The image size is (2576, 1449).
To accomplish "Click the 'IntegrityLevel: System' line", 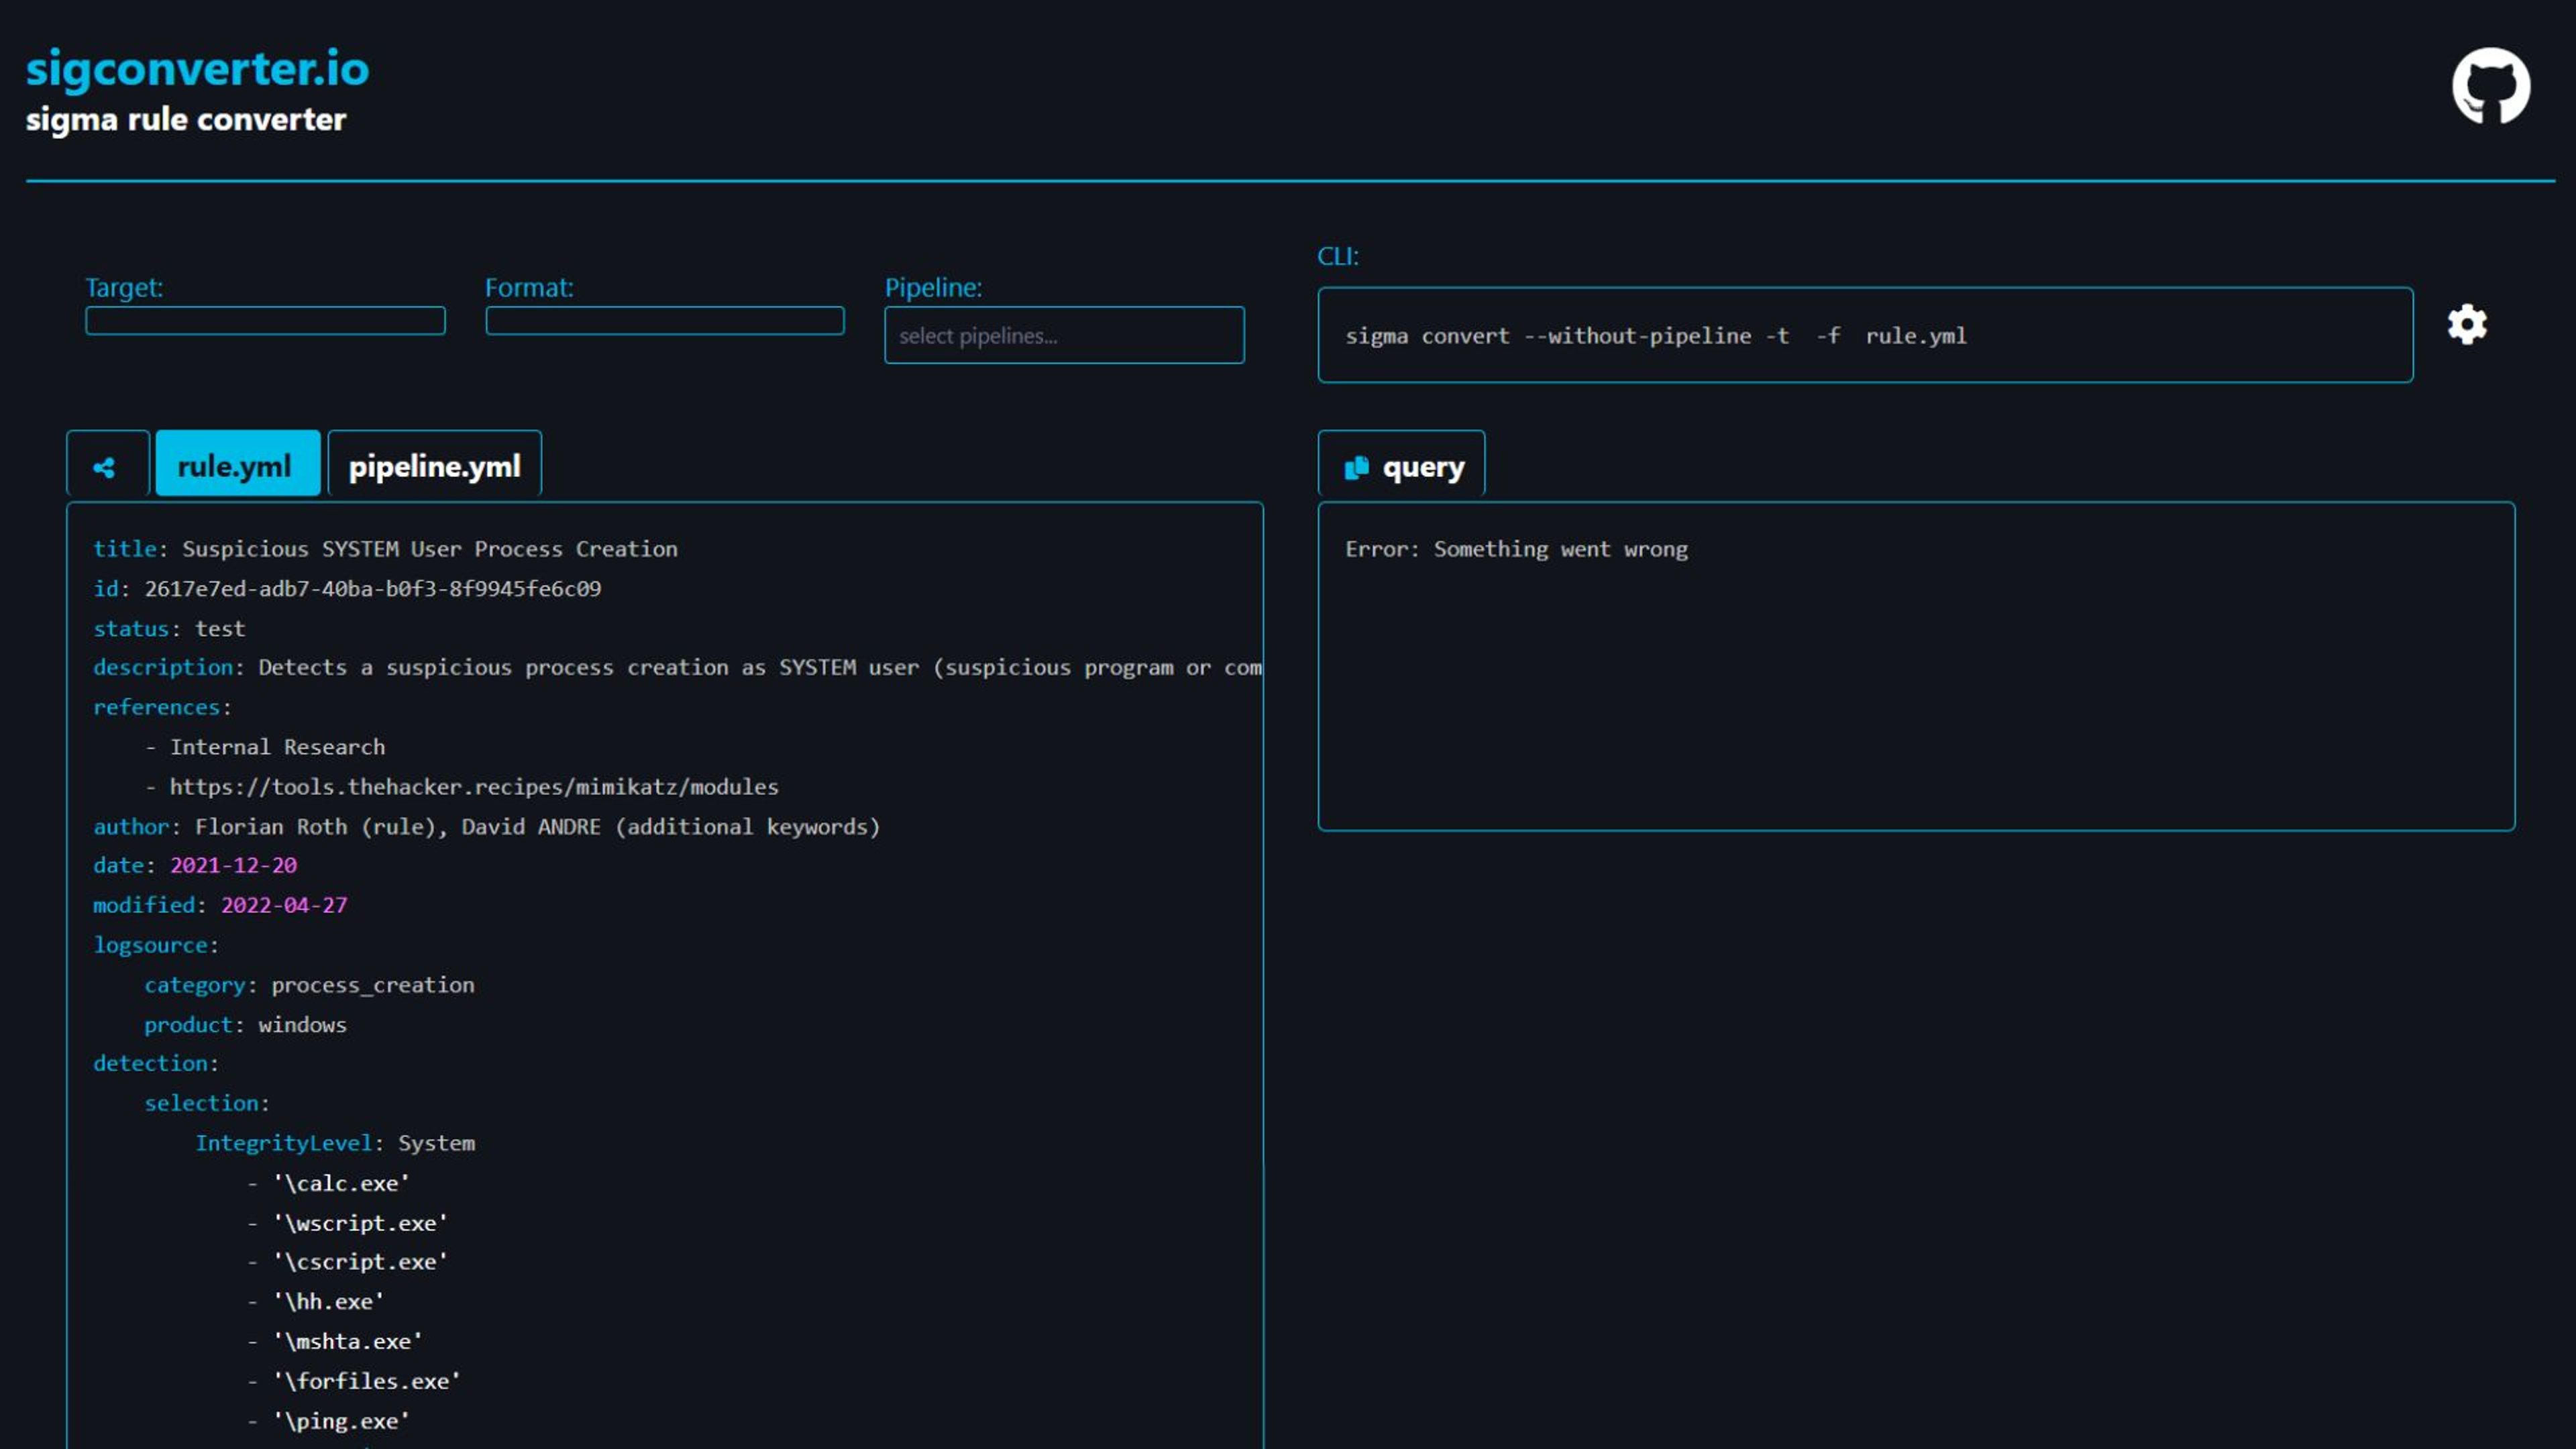I will (335, 1144).
